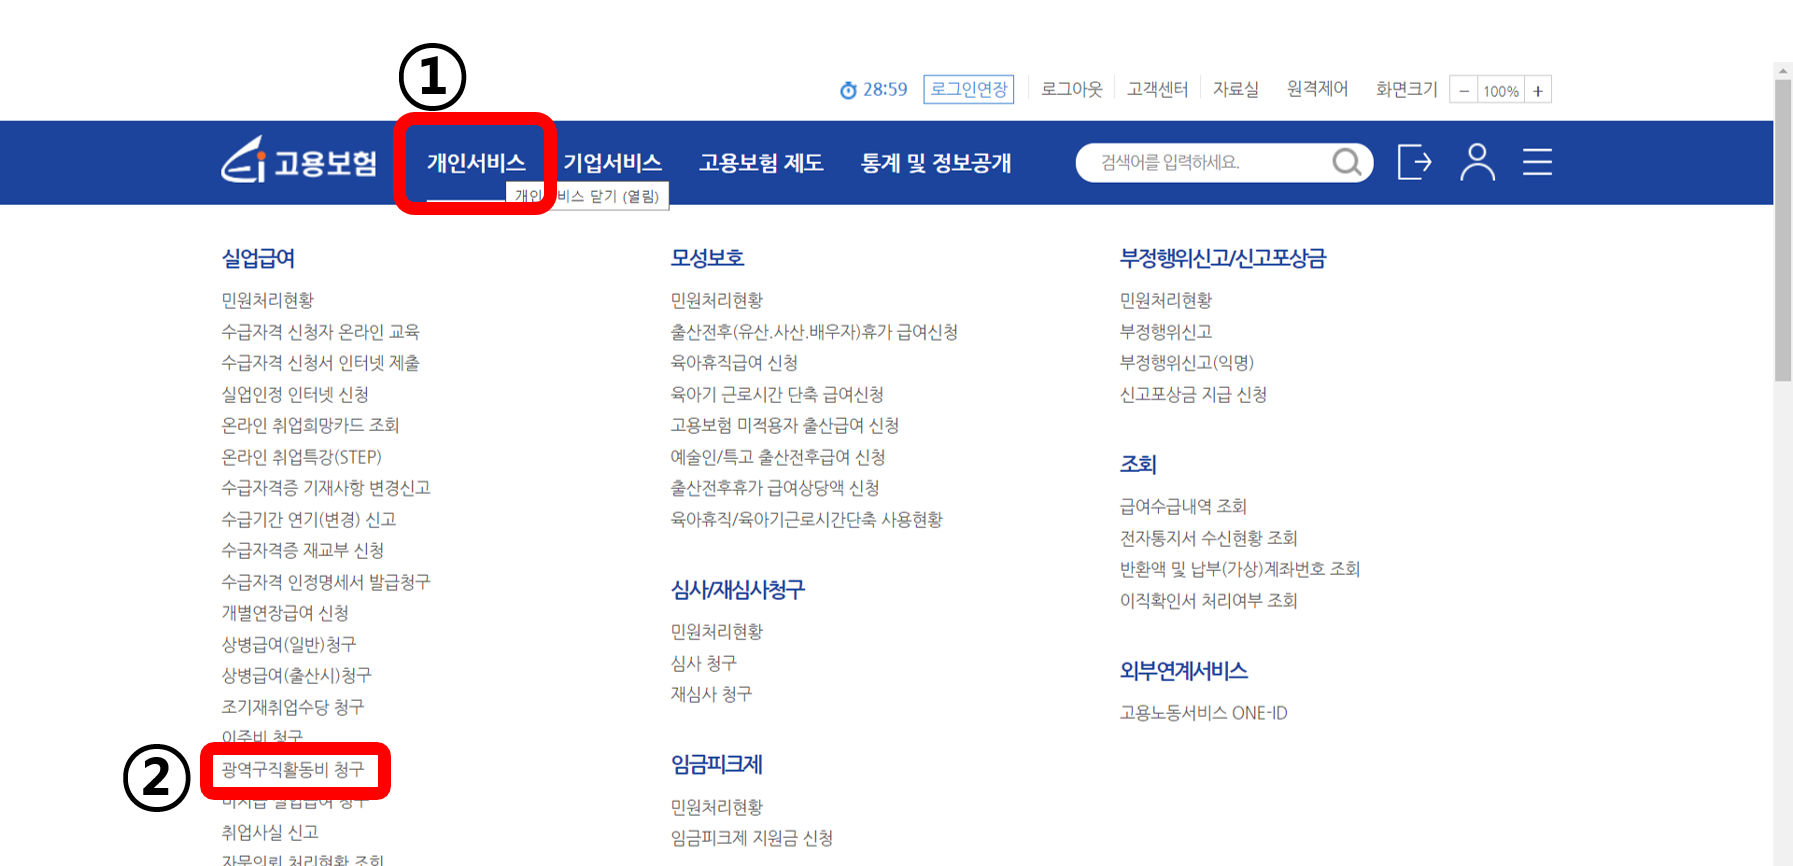The image size is (1793, 866).
Task: Click 고용보험 미적용자 출산급여 신청
Action: (785, 425)
